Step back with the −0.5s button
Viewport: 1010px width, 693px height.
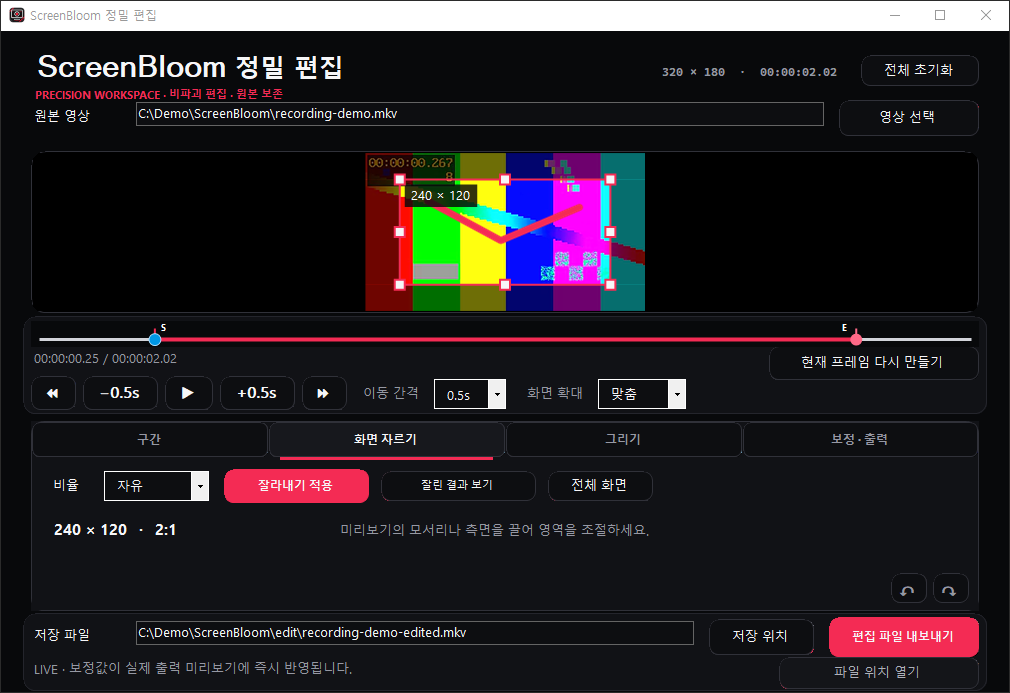pos(120,393)
